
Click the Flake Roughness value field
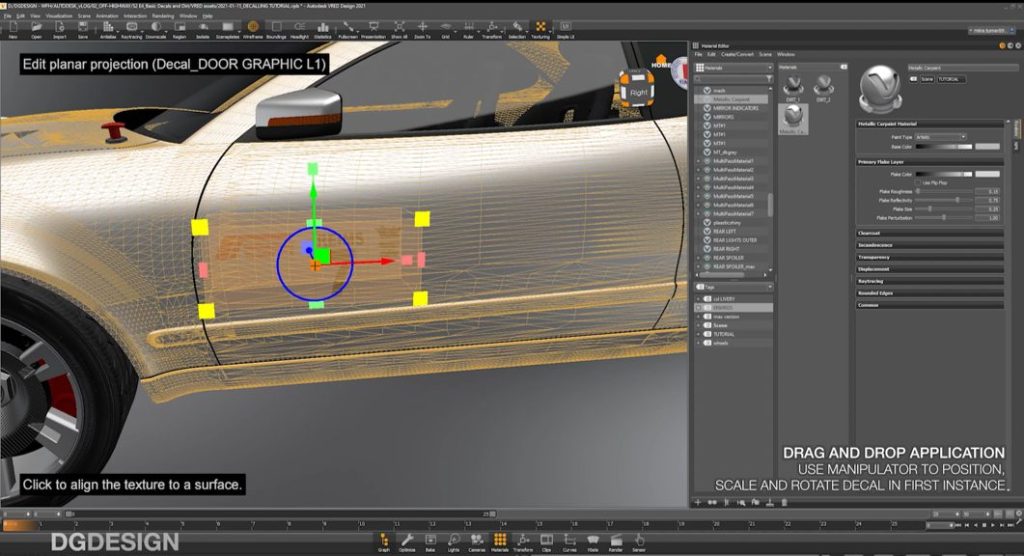coord(987,191)
